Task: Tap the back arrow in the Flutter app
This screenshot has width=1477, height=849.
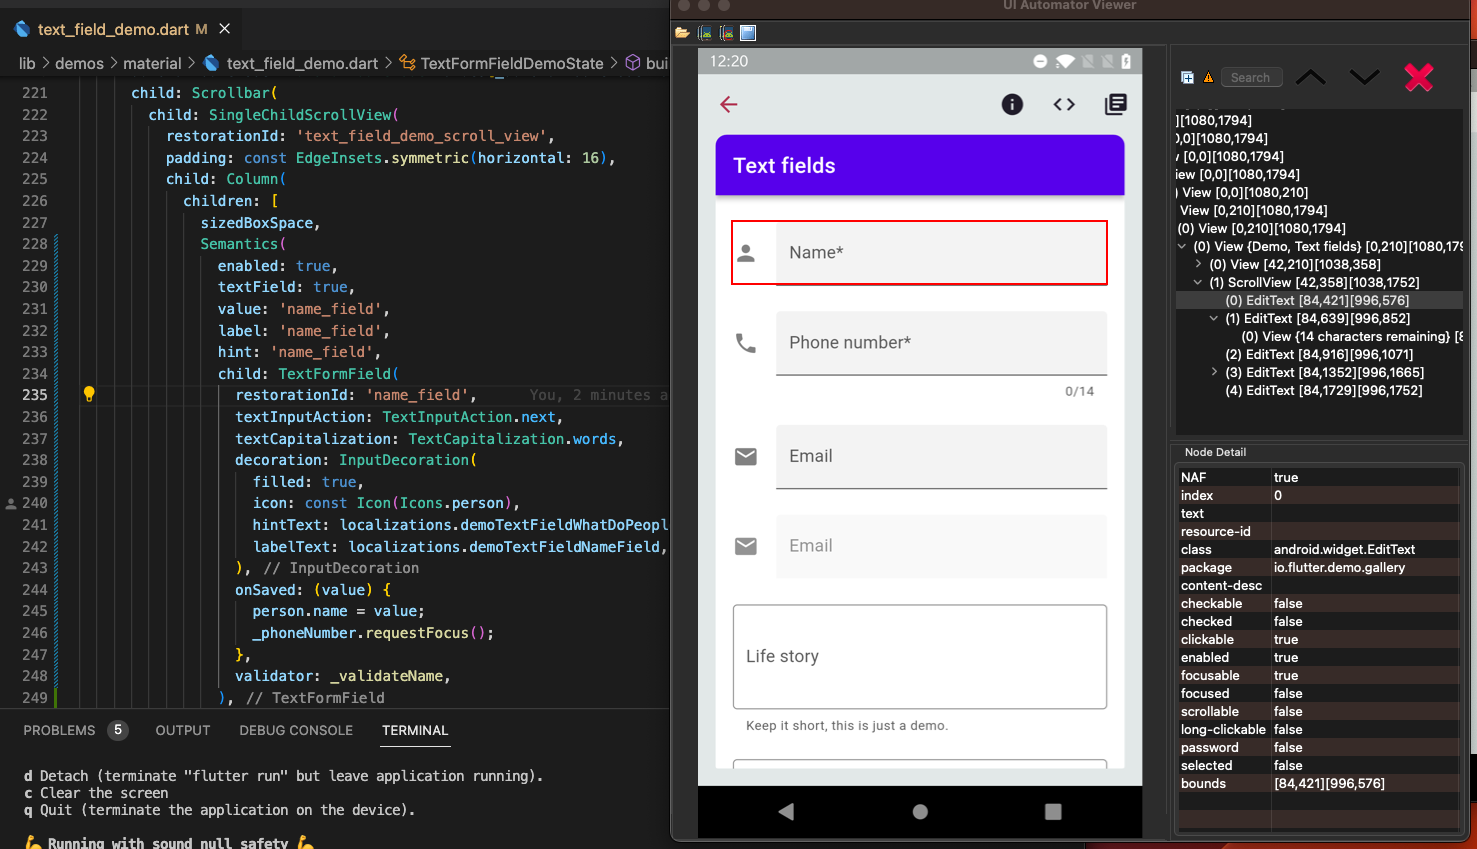Action: [728, 104]
